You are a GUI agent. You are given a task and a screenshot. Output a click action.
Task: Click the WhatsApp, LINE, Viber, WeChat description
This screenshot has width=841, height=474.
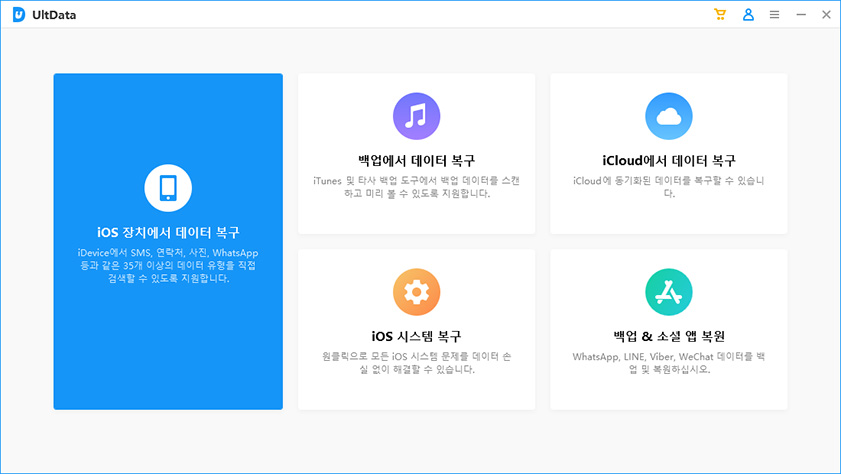(669, 363)
